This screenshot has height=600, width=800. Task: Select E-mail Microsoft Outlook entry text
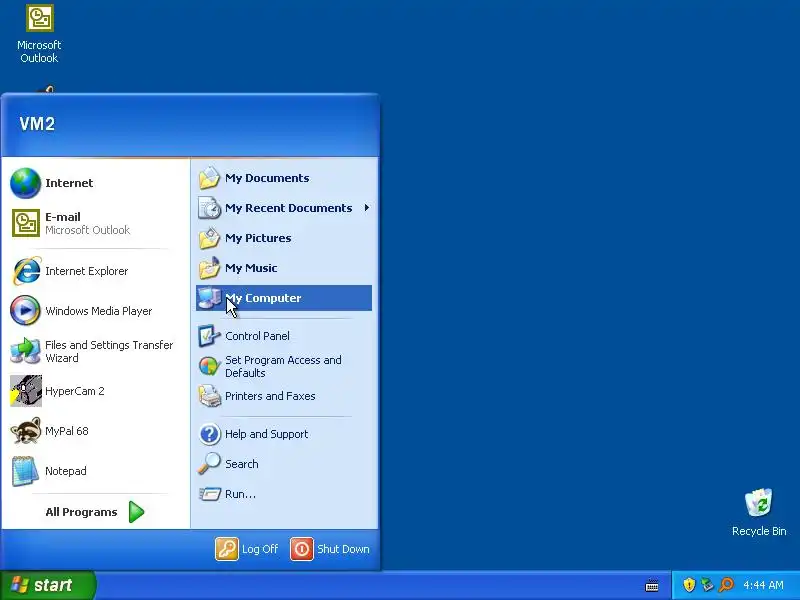pos(87,223)
